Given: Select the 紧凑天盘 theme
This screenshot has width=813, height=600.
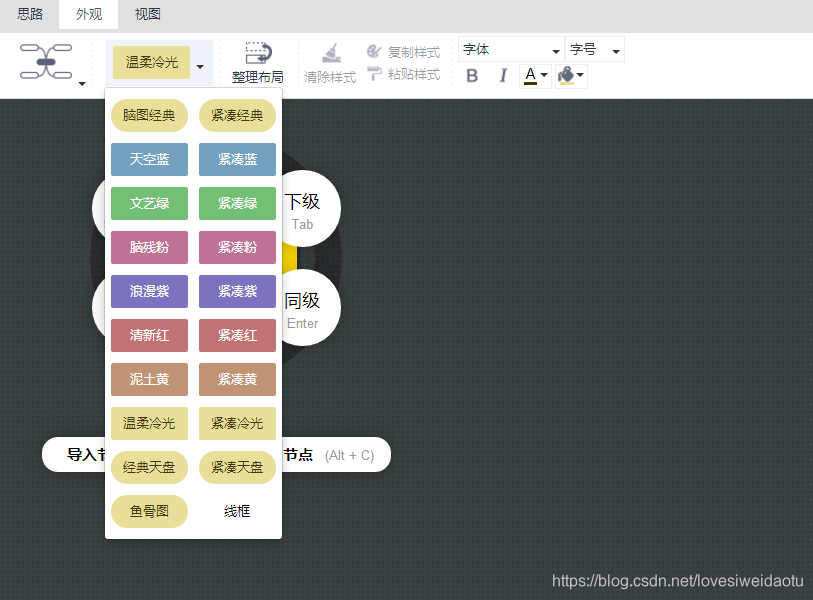Looking at the screenshot, I should (237, 468).
